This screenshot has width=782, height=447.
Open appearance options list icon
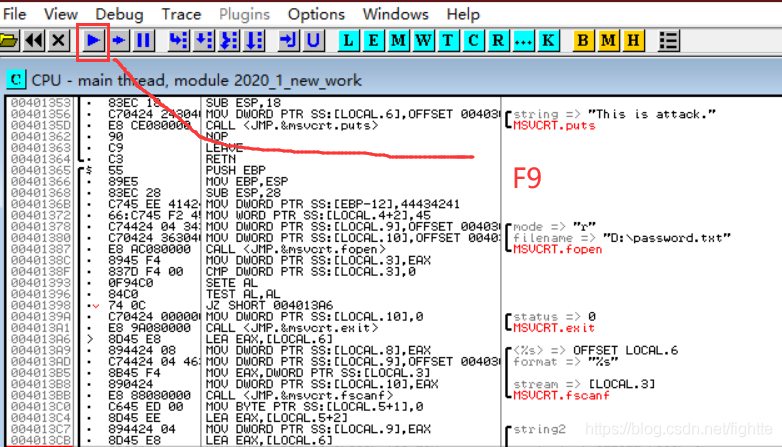tap(668, 40)
